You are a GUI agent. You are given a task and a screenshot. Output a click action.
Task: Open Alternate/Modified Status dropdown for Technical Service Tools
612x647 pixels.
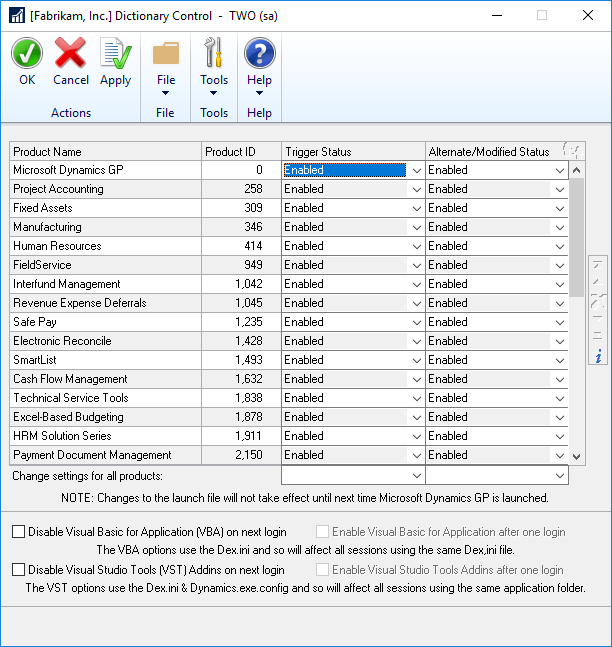click(560, 398)
